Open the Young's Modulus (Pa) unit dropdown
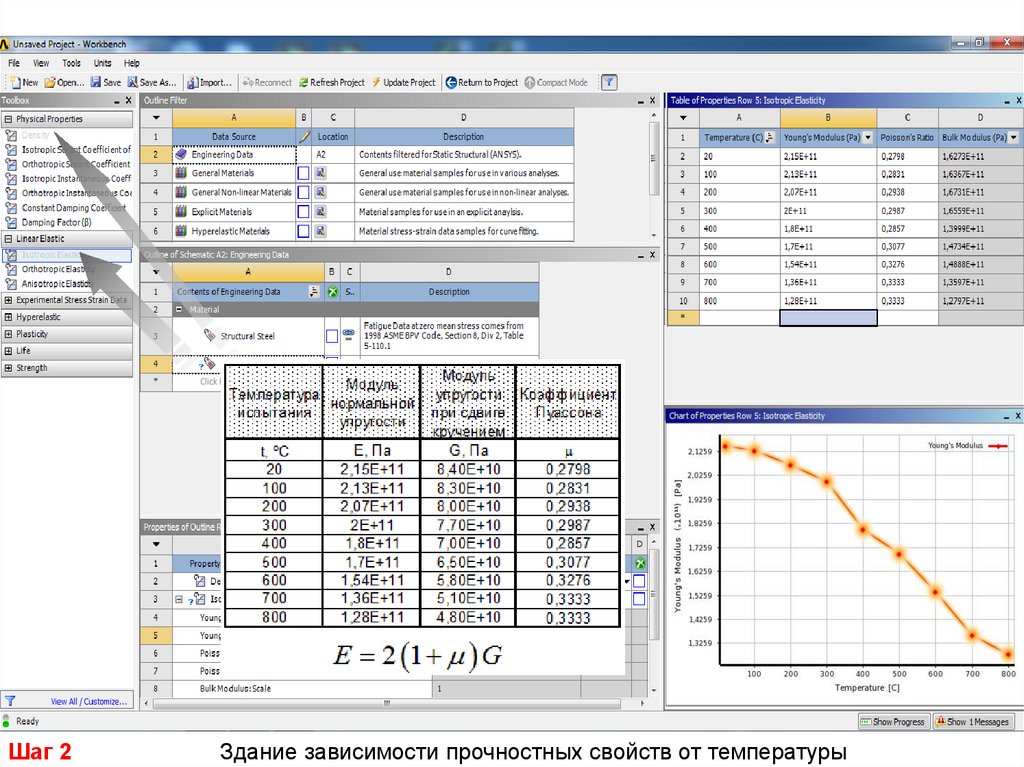Screen dimensions: 1024x767 [x=867, y=137]
